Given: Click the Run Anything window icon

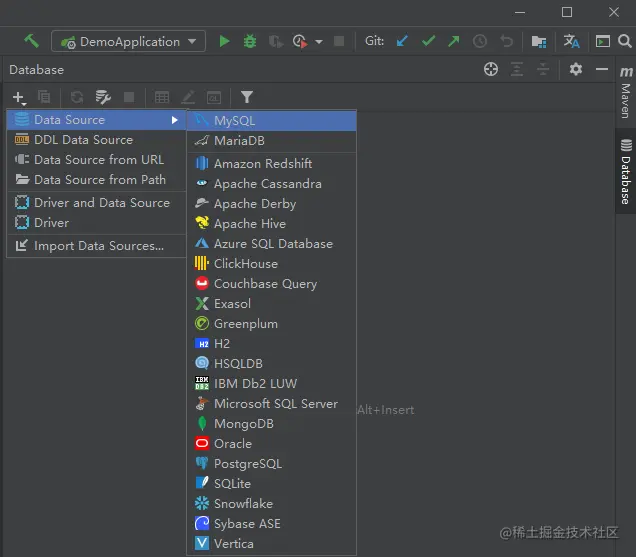Looking at the screenshot, I should [602, 41].
